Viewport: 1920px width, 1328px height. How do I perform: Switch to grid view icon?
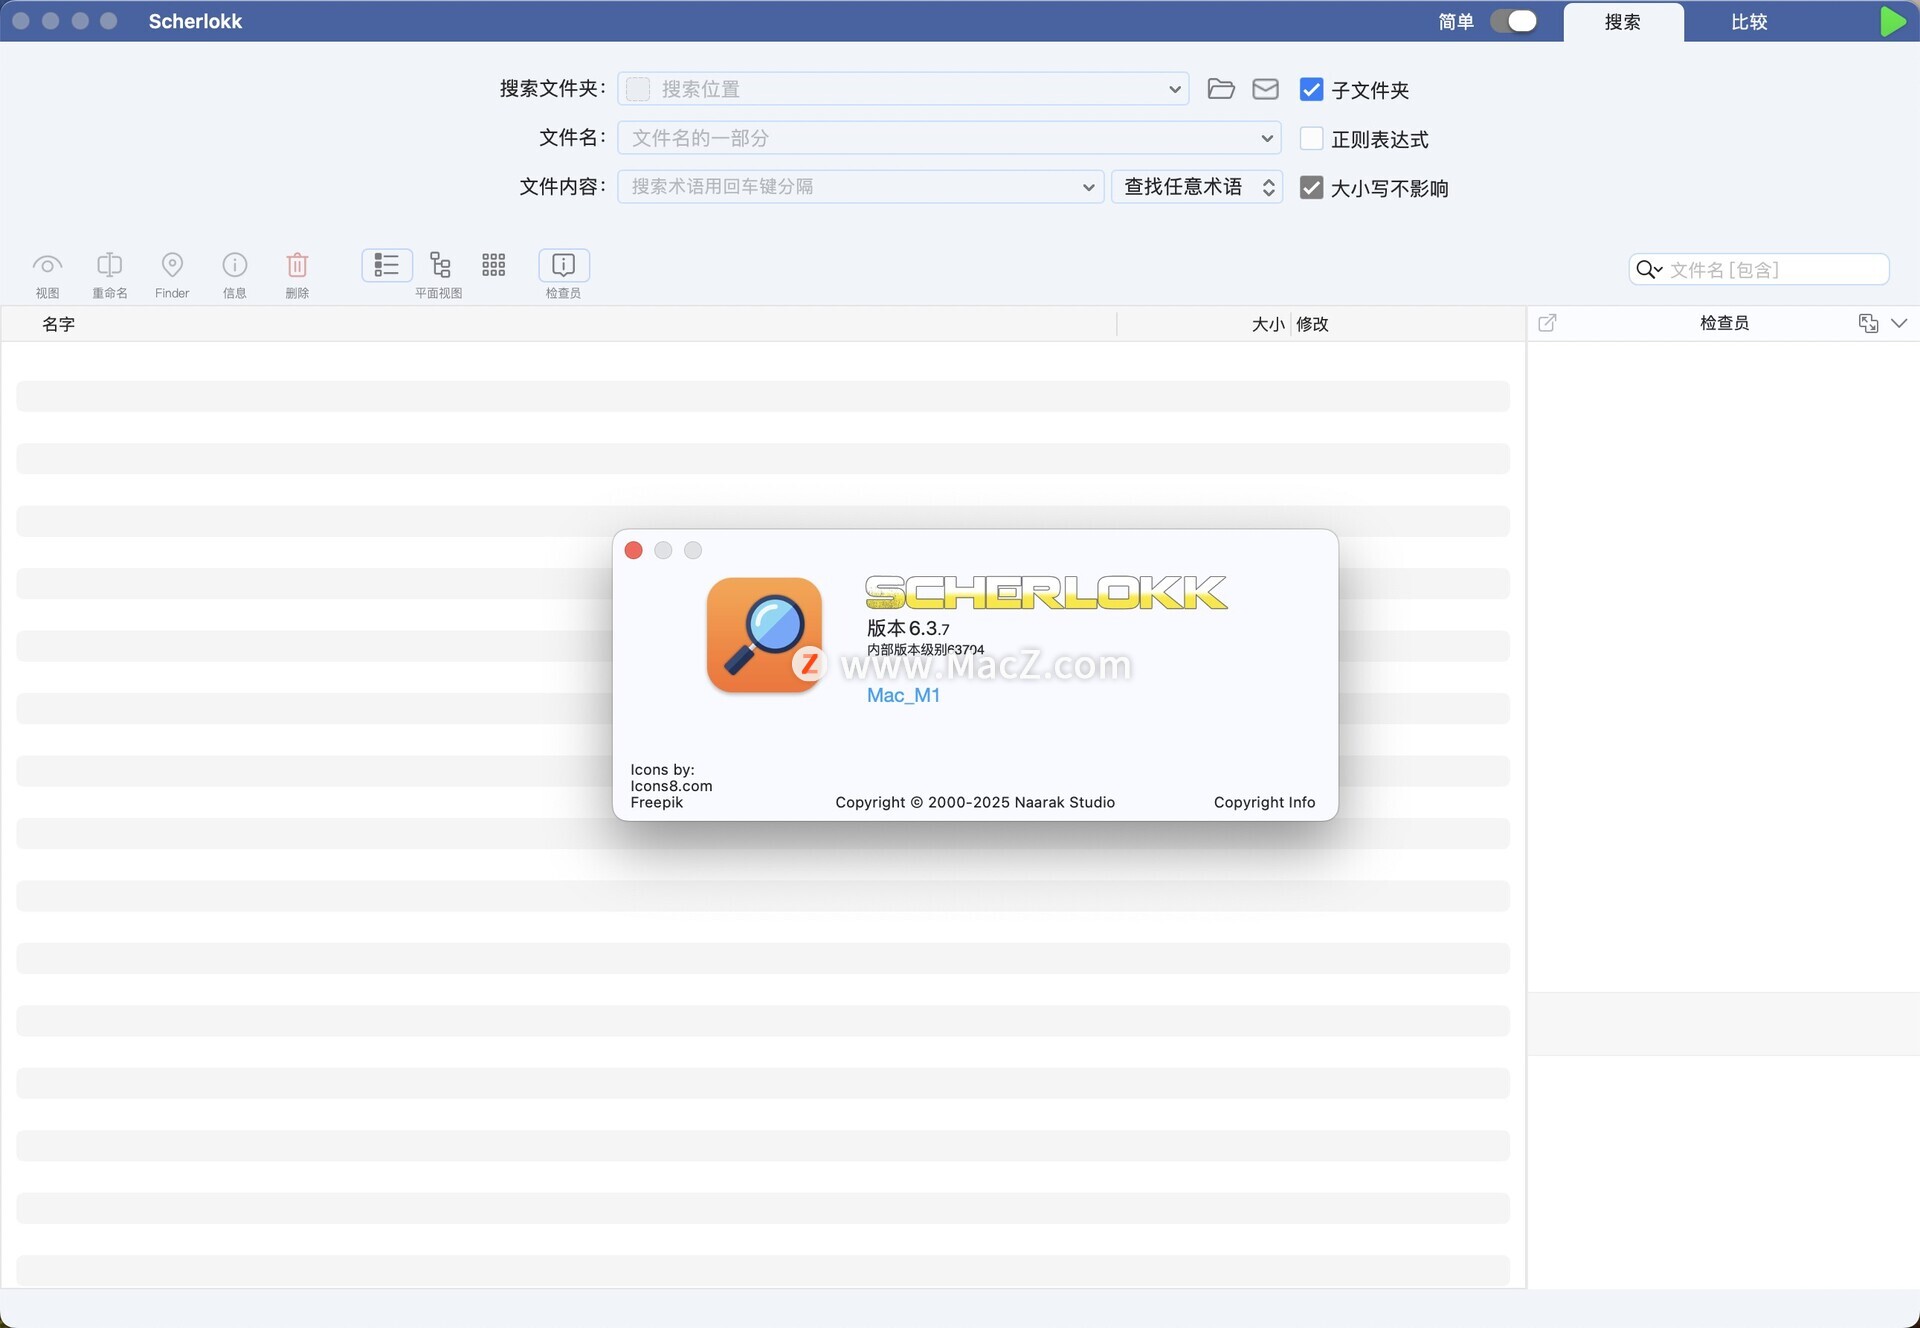tap(493, 265)
